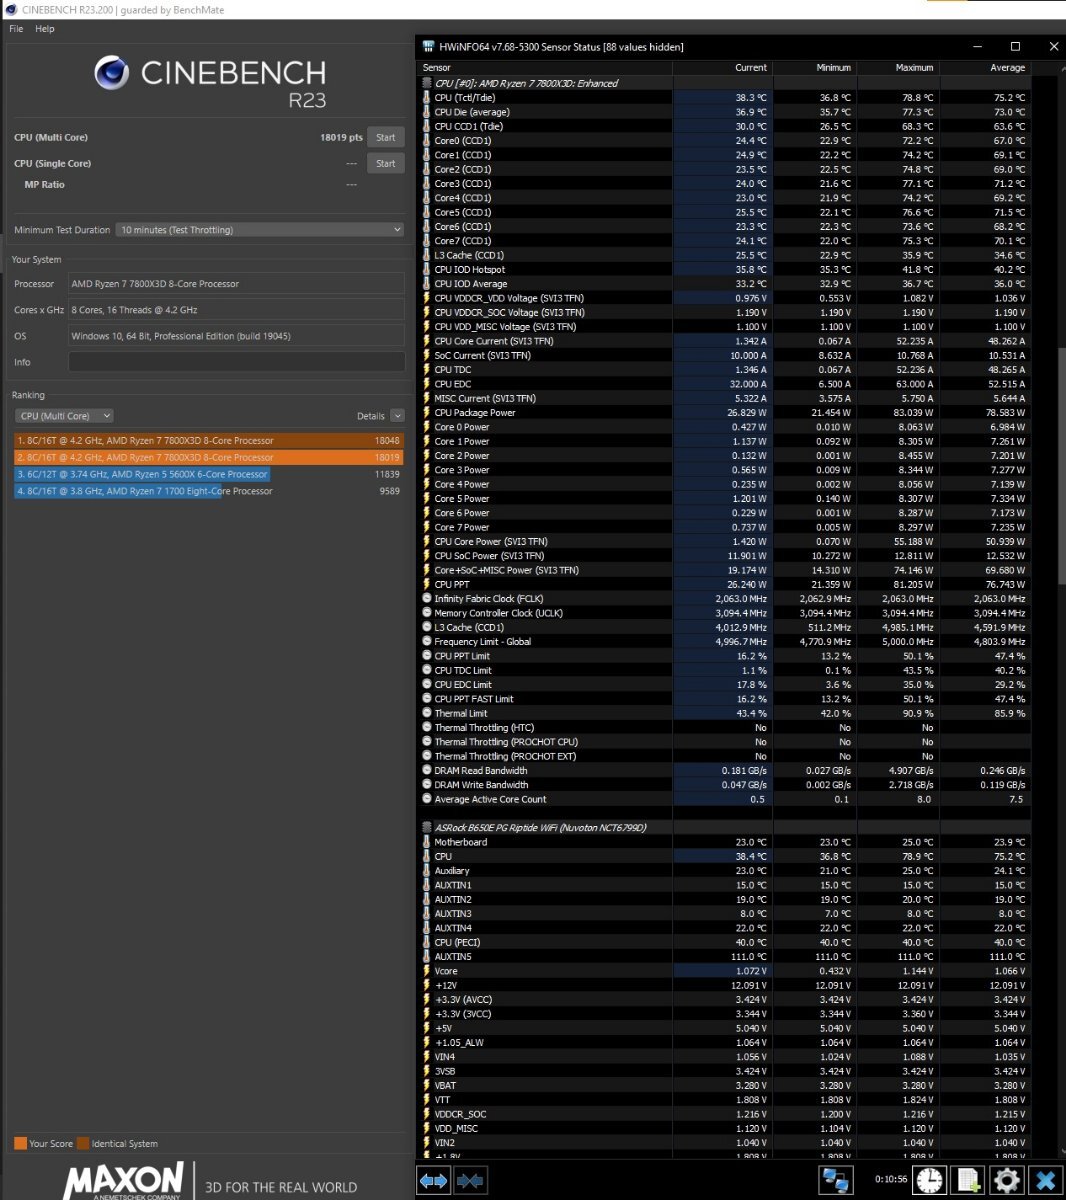
Task: Click the lightning icon beside Vcore
Action: click(427, 971)
